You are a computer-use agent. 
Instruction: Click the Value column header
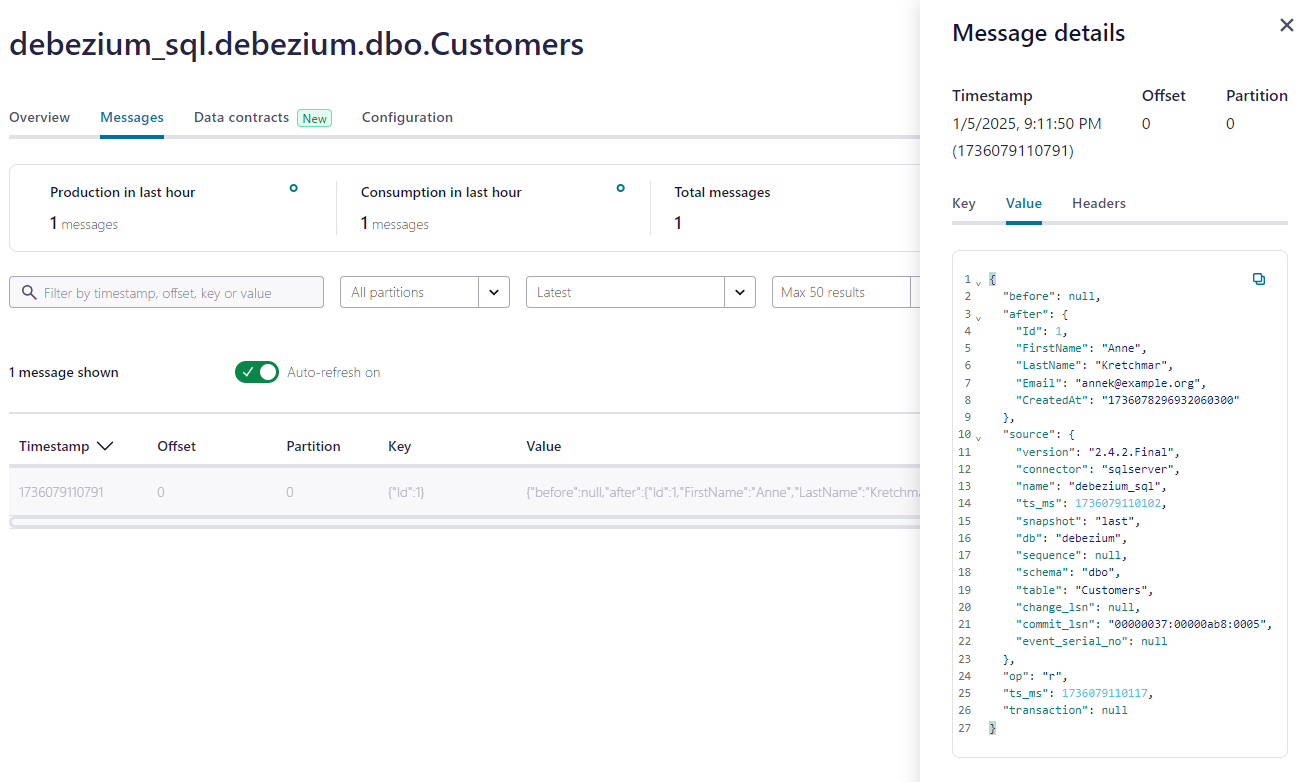543,446
